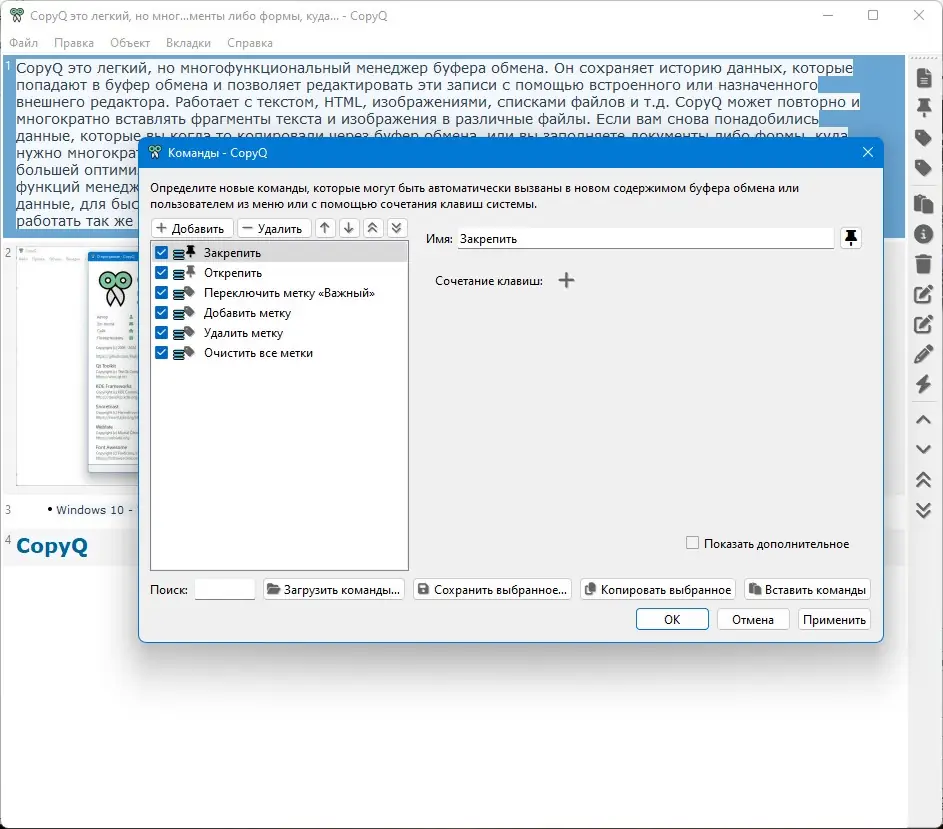Uncheck the «Закрепить» command checkbox
Viewport: 943px width, 829px height.
(161, 253)
